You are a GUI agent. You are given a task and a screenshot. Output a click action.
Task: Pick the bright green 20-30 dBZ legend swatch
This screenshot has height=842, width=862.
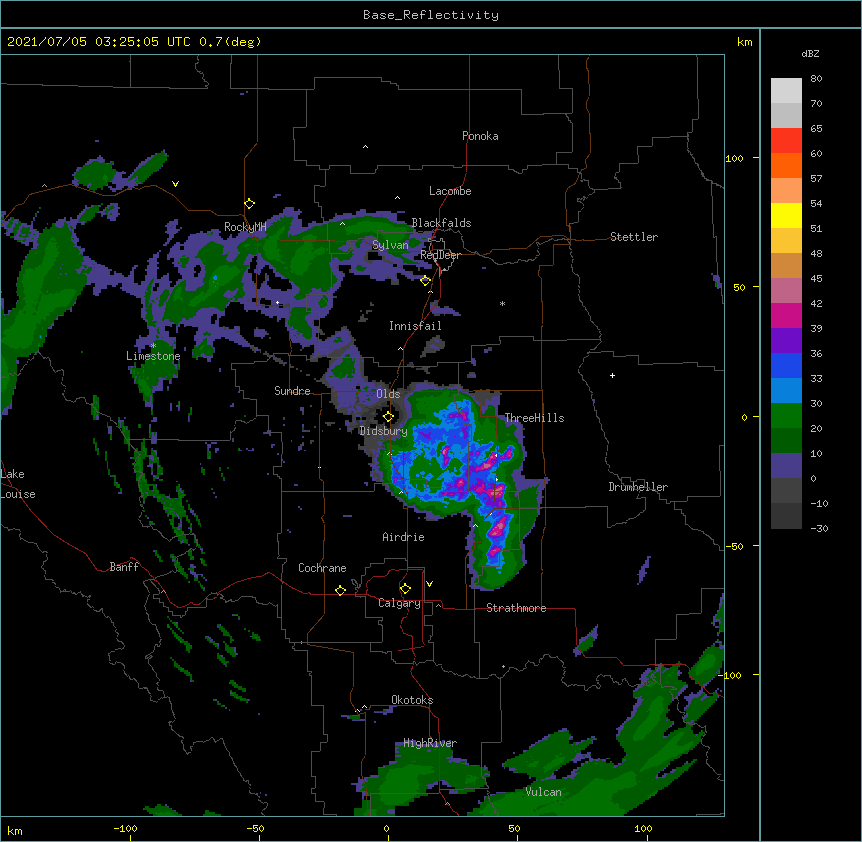click(x=786, y=416)
